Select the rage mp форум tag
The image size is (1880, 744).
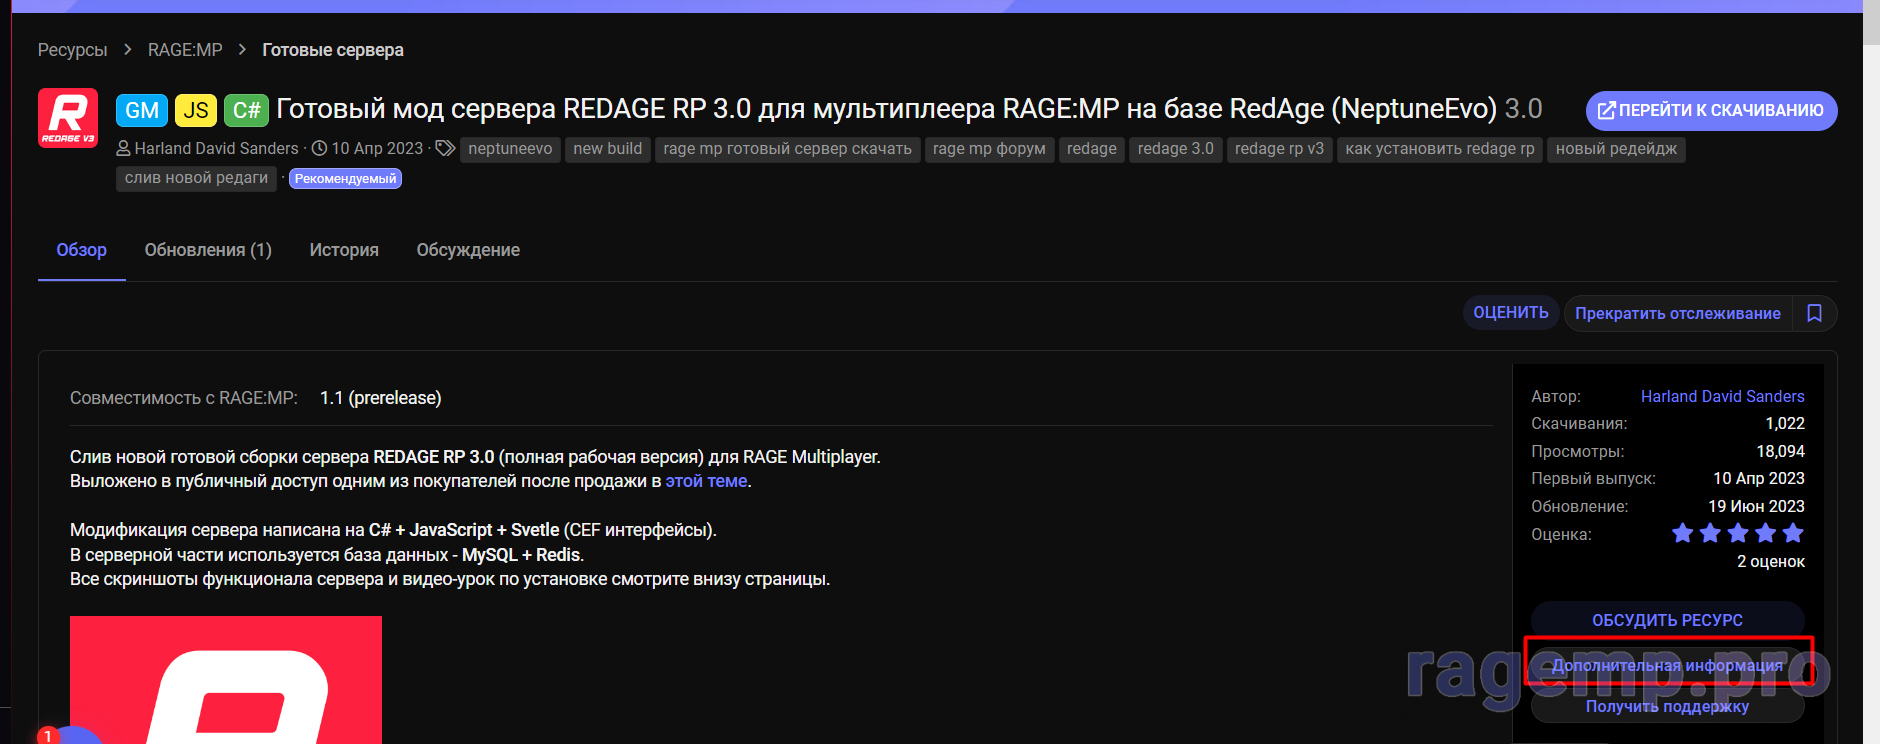989,149
